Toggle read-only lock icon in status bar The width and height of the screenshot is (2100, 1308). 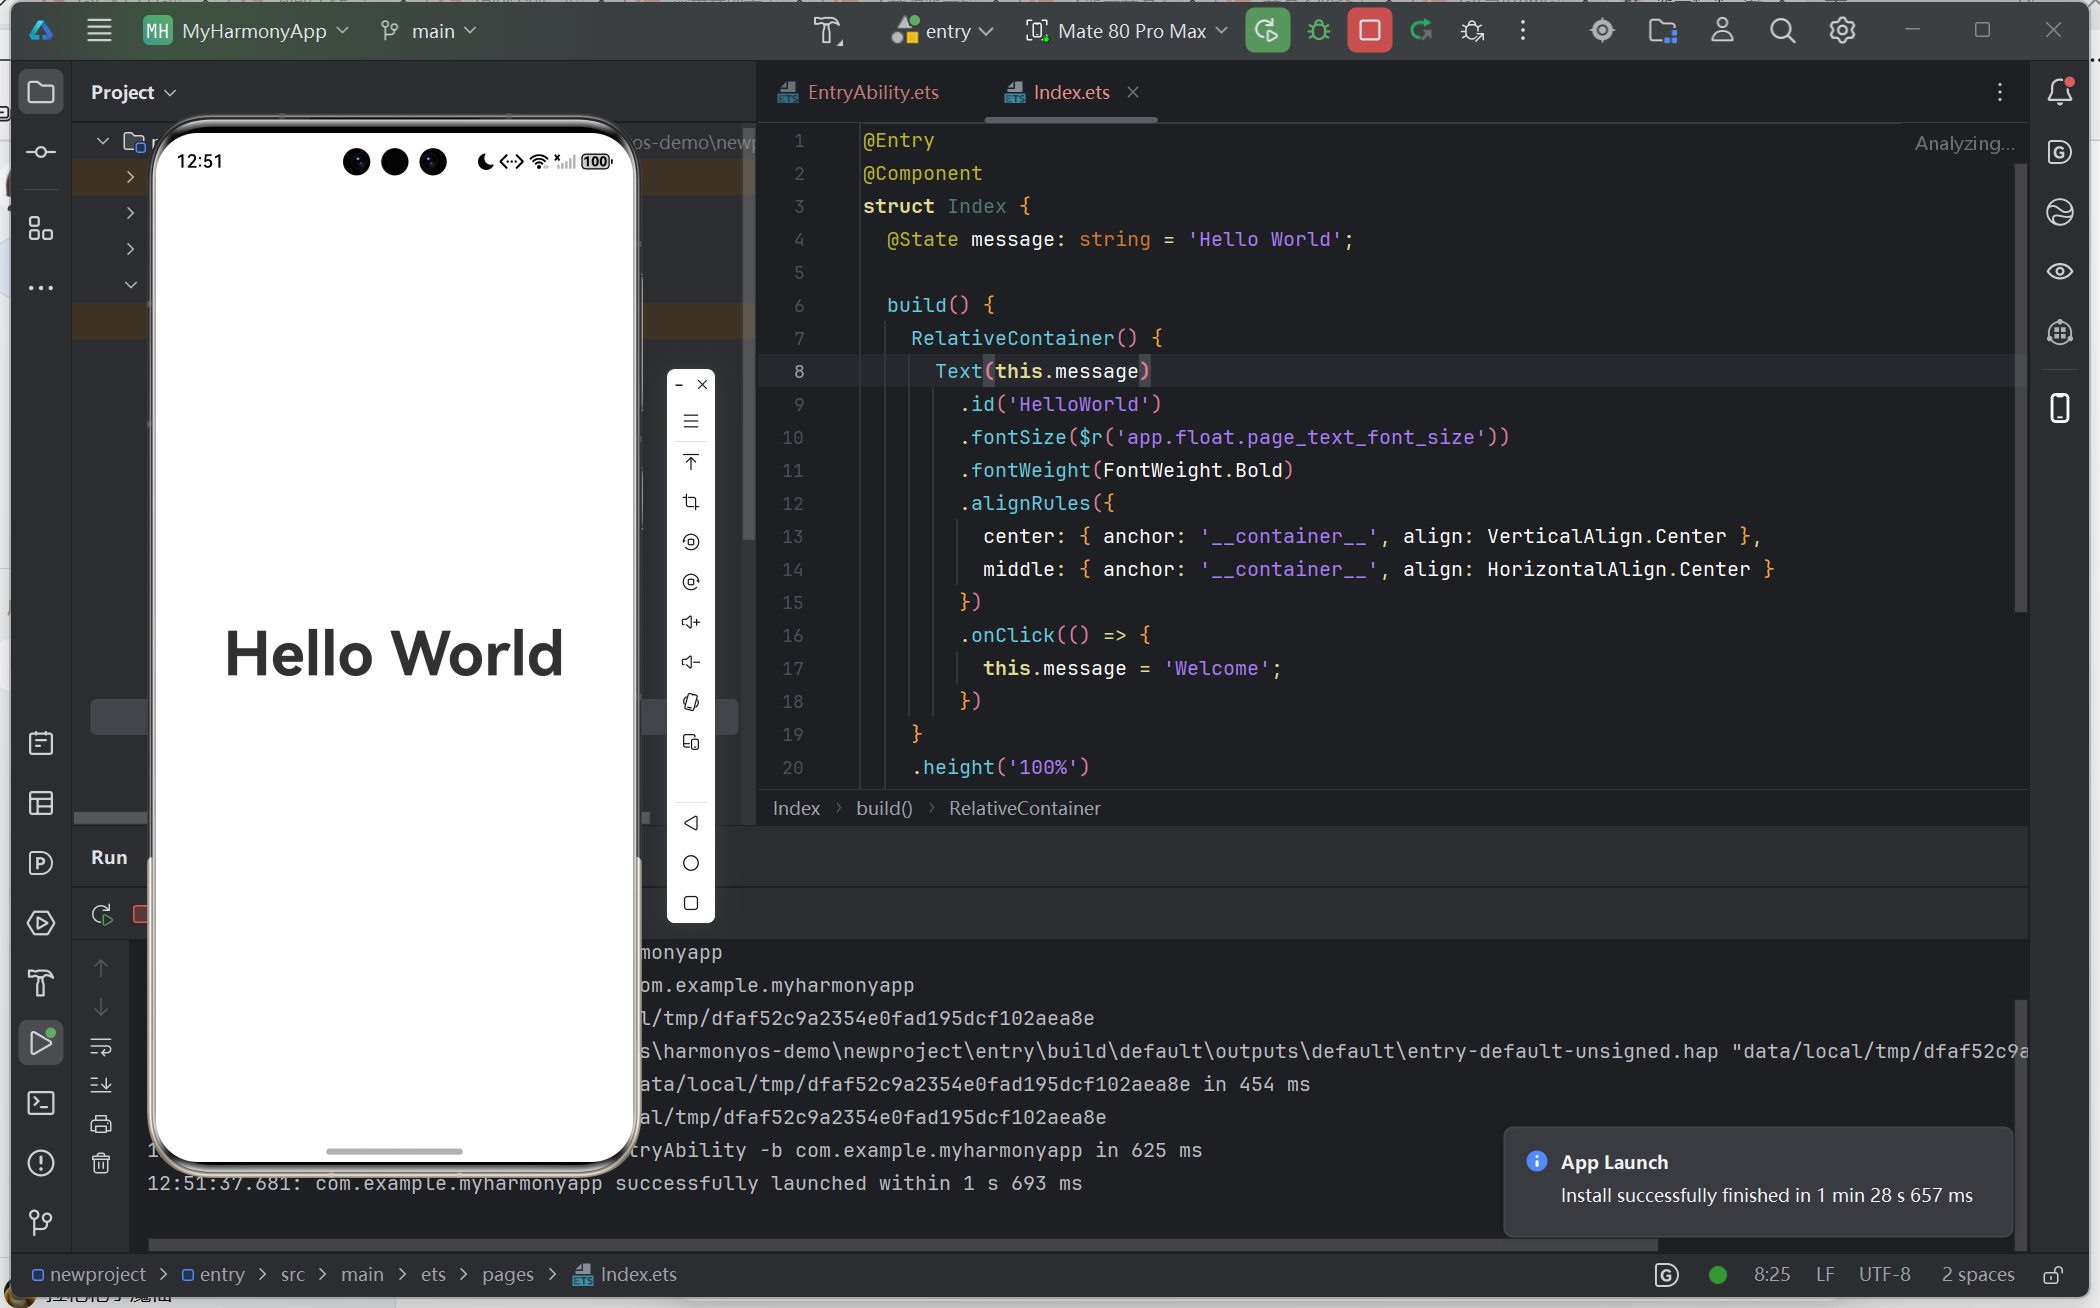(2052, 1274)
